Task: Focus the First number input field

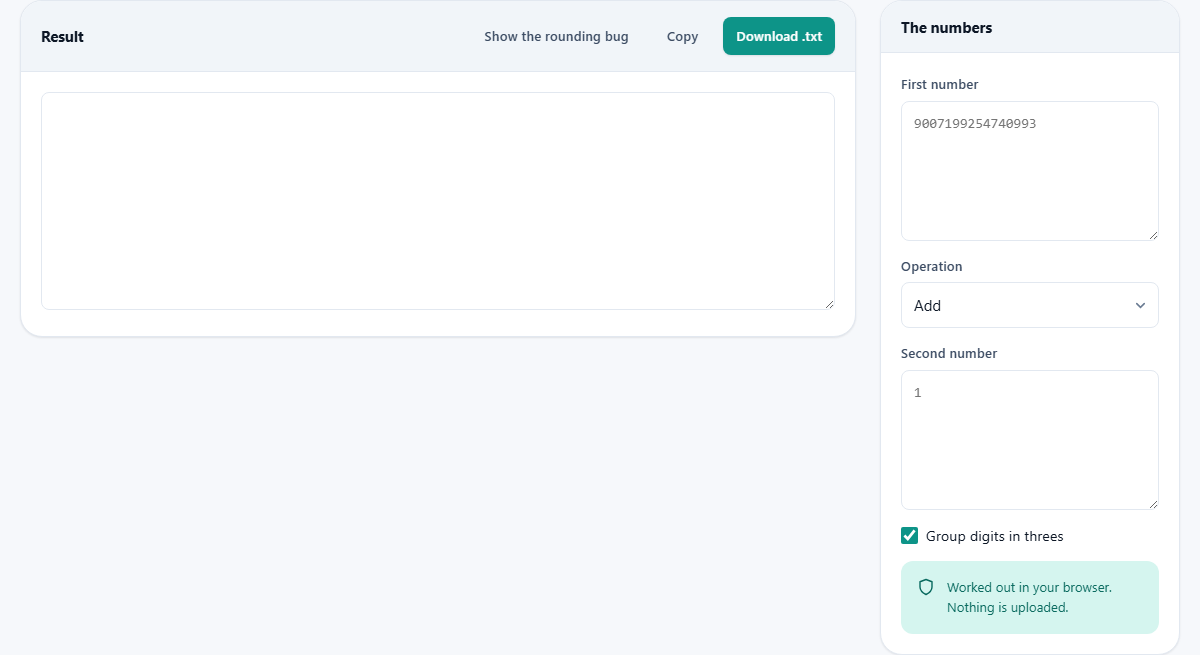Action: click(x=1030, y=171)
